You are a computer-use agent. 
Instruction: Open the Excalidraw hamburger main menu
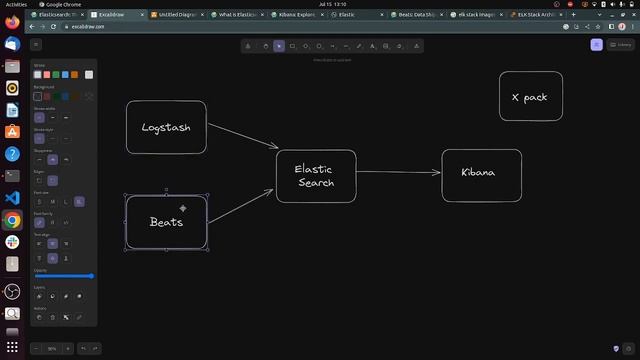click(x=36, y=44)
